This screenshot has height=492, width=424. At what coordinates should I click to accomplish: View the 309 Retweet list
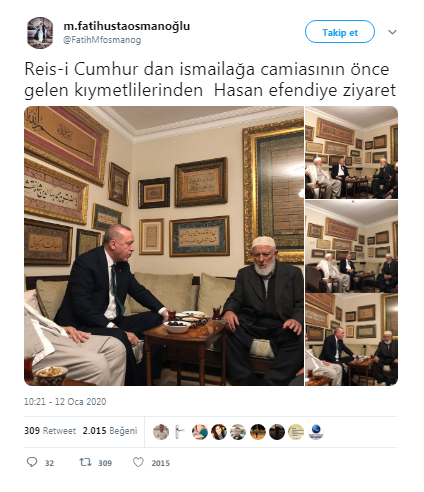click(50, 431)
